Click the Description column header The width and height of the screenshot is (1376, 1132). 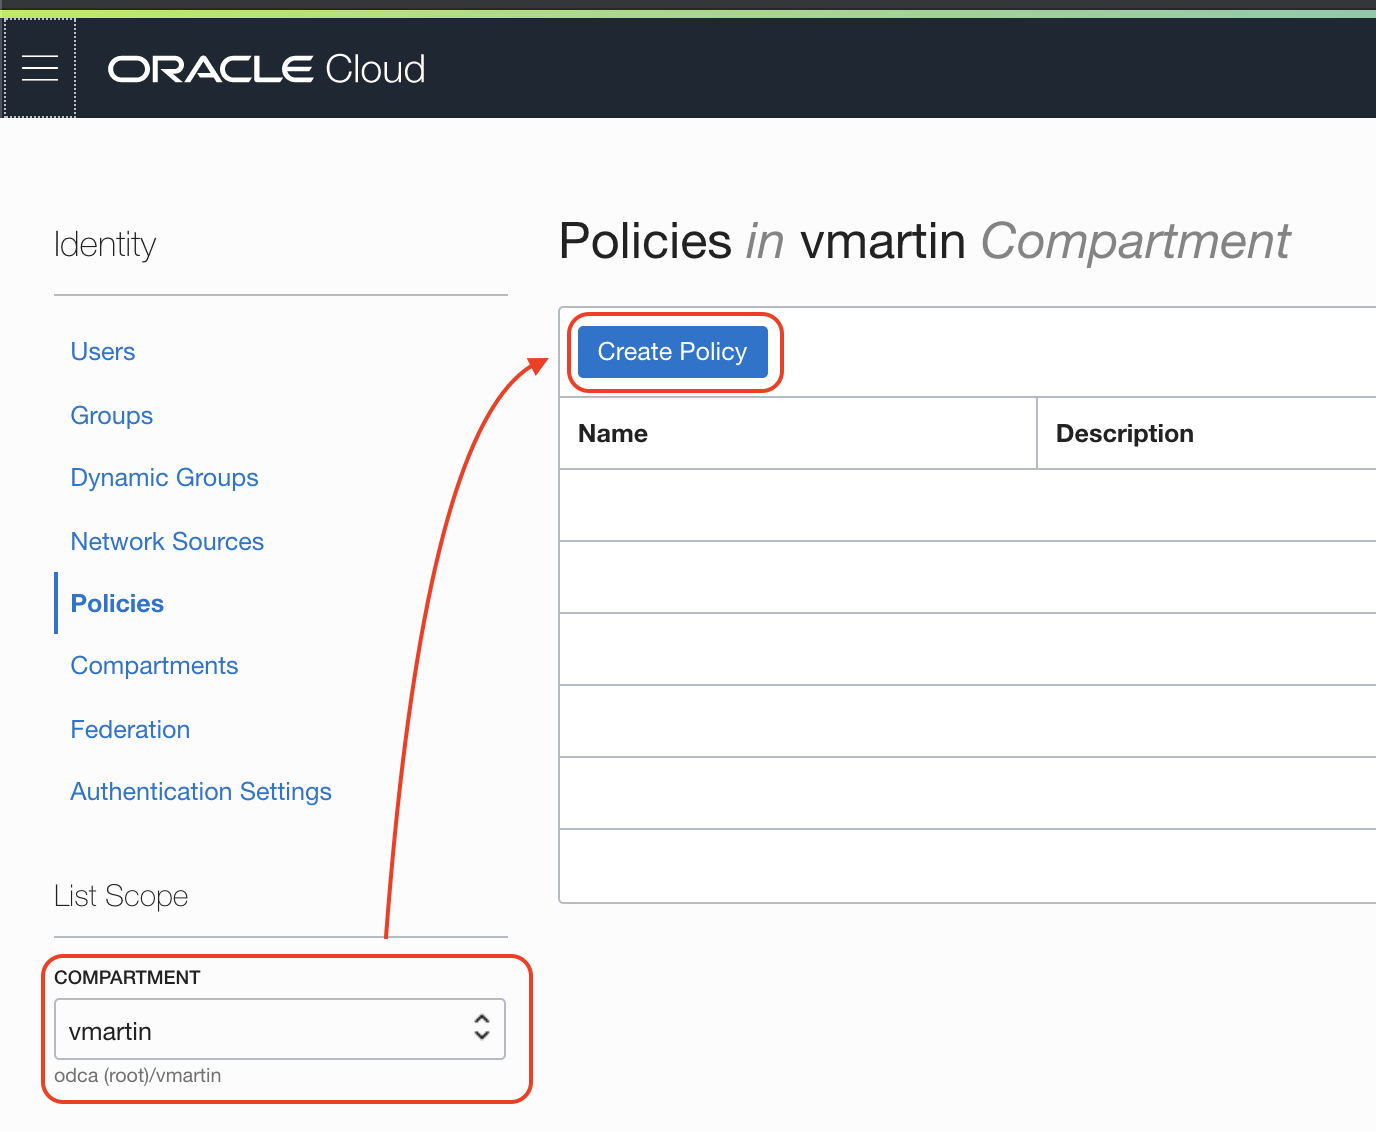point(1125,434)
